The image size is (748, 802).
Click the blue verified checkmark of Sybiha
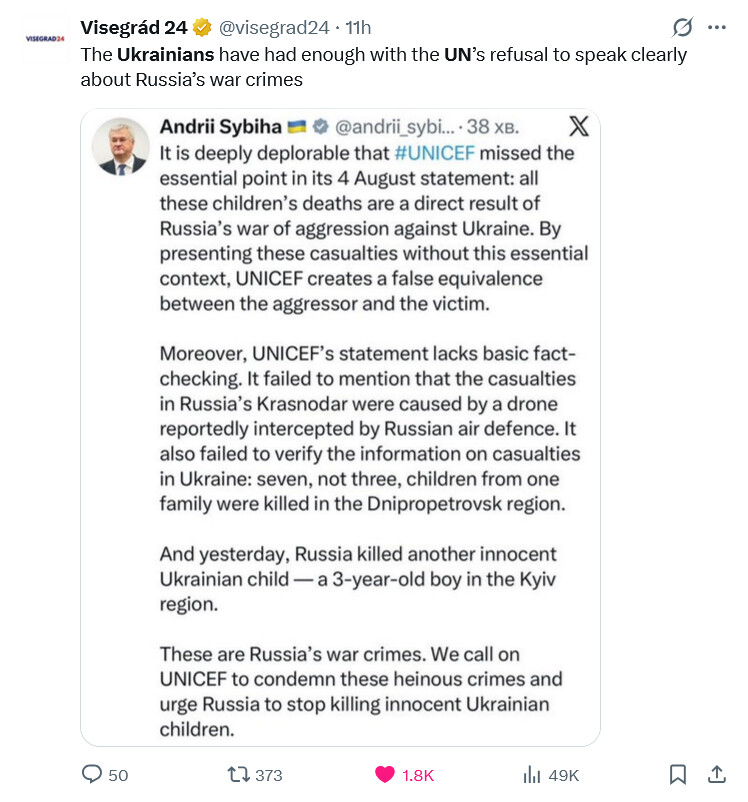click(320, 126)
